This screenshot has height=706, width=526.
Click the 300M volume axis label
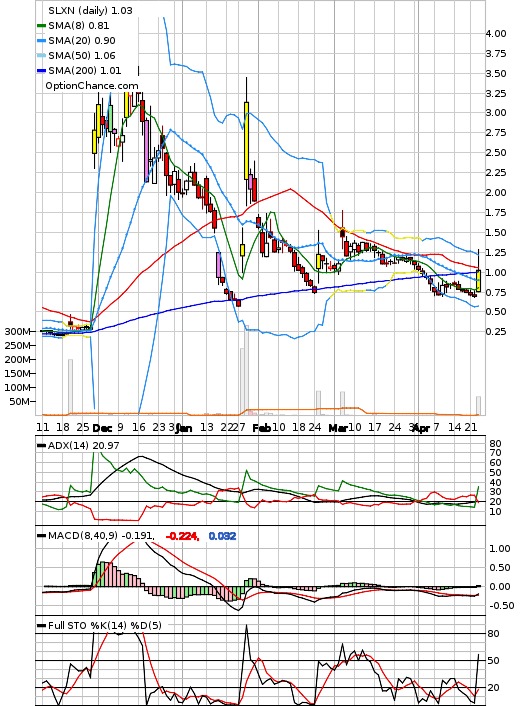point(17,331)
